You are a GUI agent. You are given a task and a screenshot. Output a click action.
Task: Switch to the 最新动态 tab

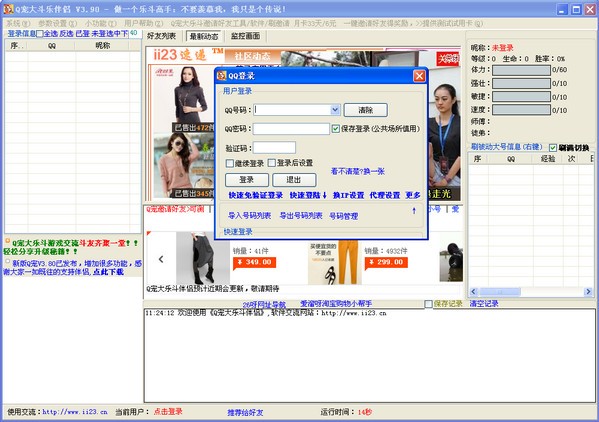tap(204, 36)
